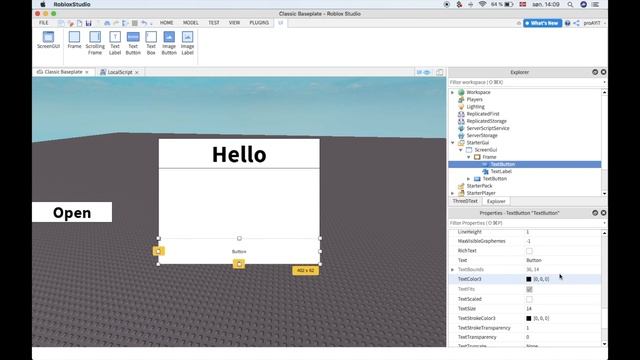
Task: Switch to the ThreeDText panel tab
Action: [465, 201]
